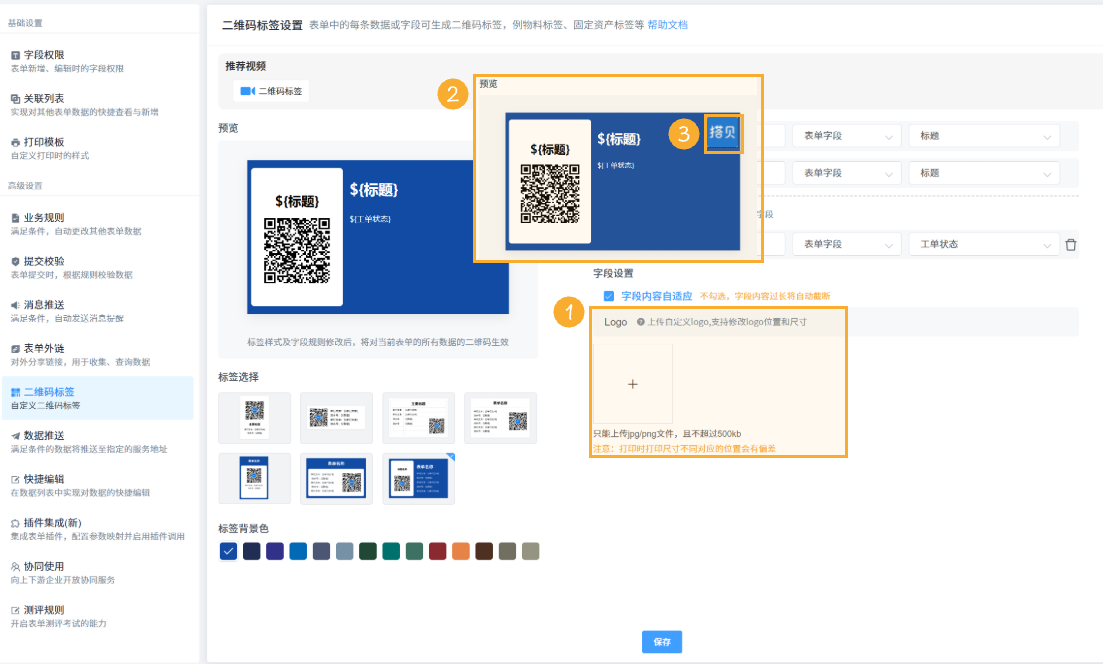1103x664 pixels.
Task: Click the plus box to upload logo
Action: 633,384
